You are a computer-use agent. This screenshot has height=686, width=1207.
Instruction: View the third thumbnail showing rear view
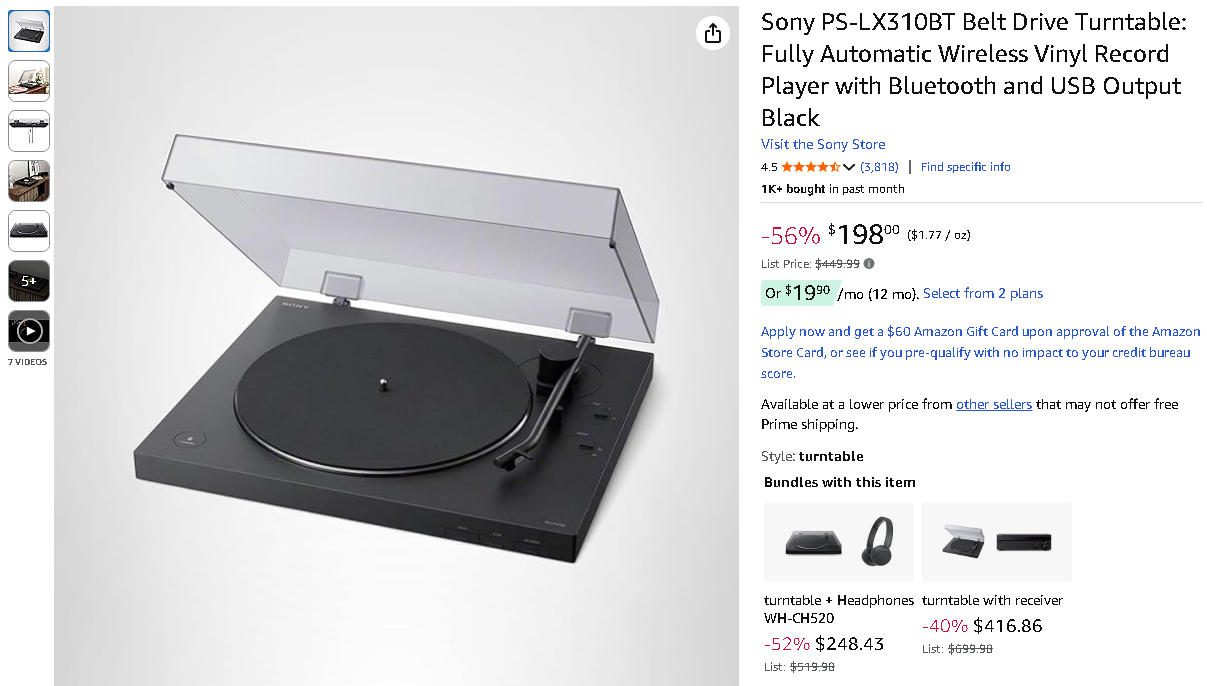tap(29, 131)
